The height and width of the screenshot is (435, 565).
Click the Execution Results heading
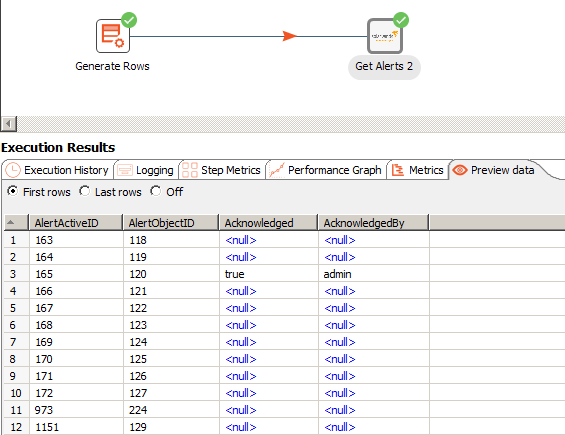58,147
